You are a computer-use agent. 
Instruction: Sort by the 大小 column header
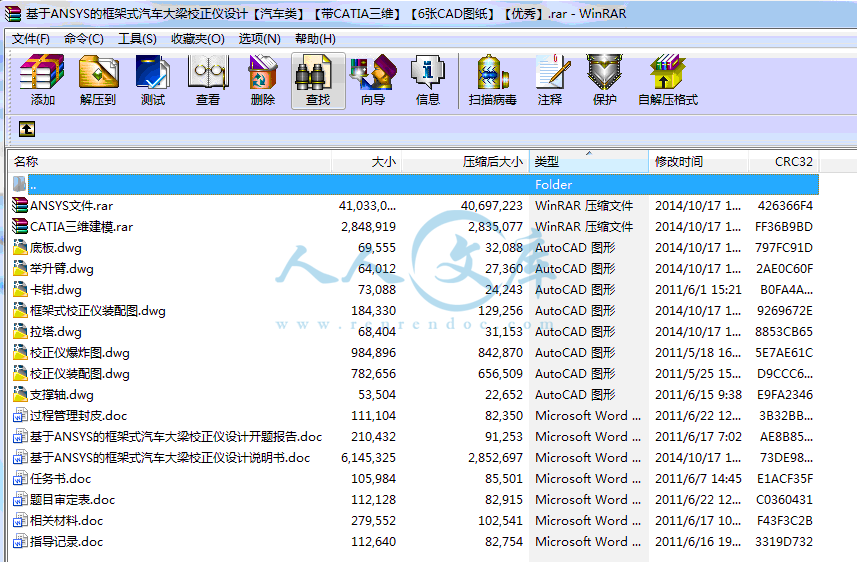coord(367,162)
